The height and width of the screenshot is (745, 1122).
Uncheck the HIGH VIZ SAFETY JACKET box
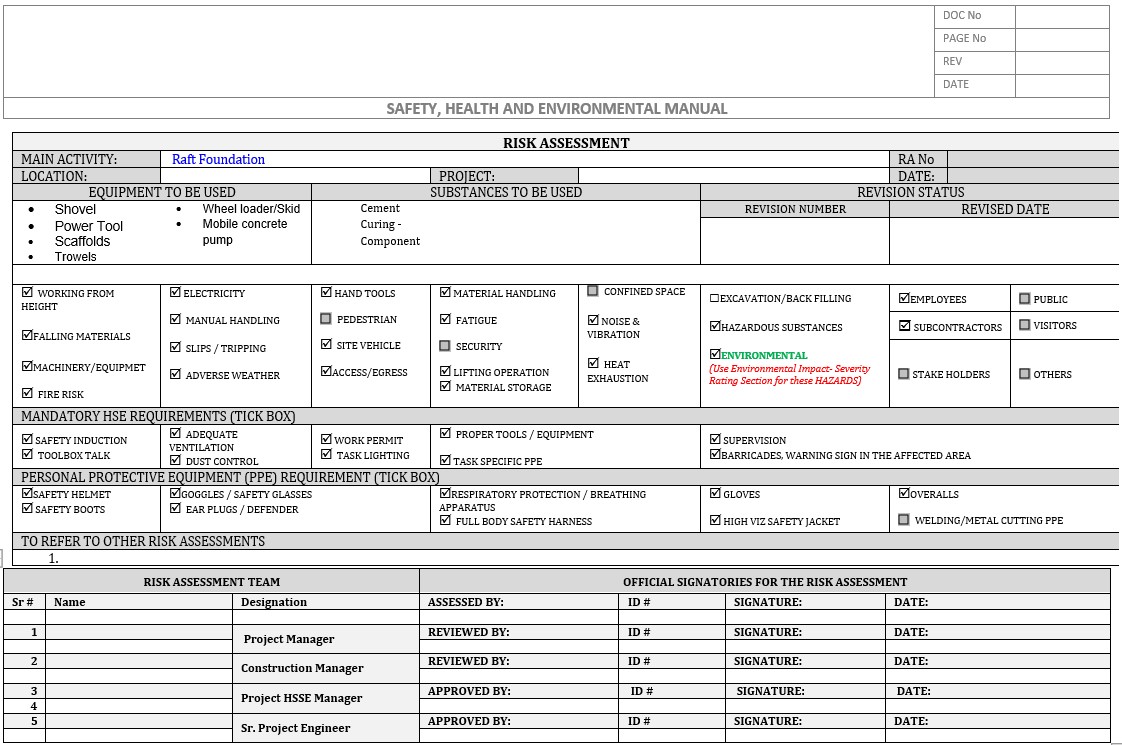(715, 520)
